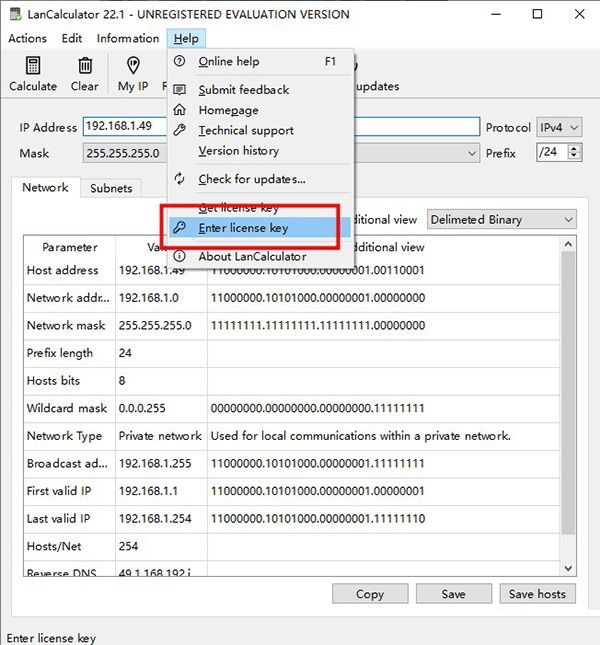600x645 pixels.
Task: Select the First valid IP row
Action: [x=292, y=491]
